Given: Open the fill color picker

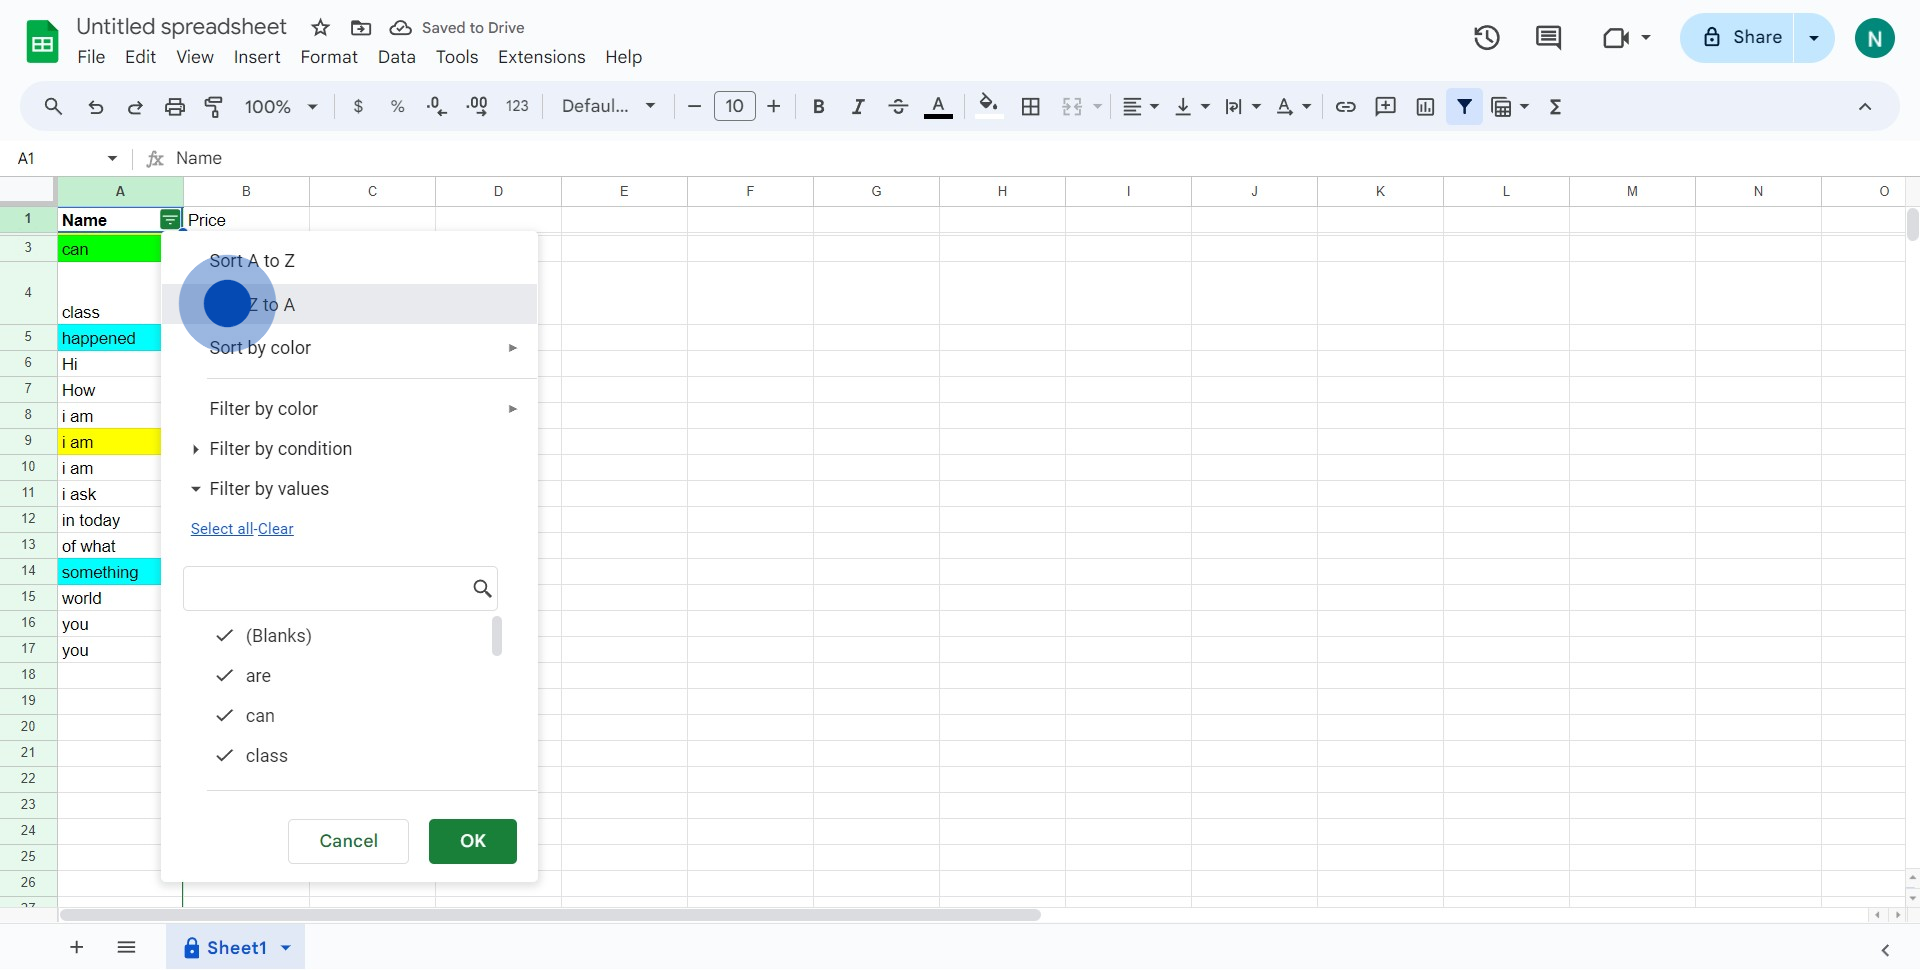Looking at the screenshot, I should click(x=988, y=107).
